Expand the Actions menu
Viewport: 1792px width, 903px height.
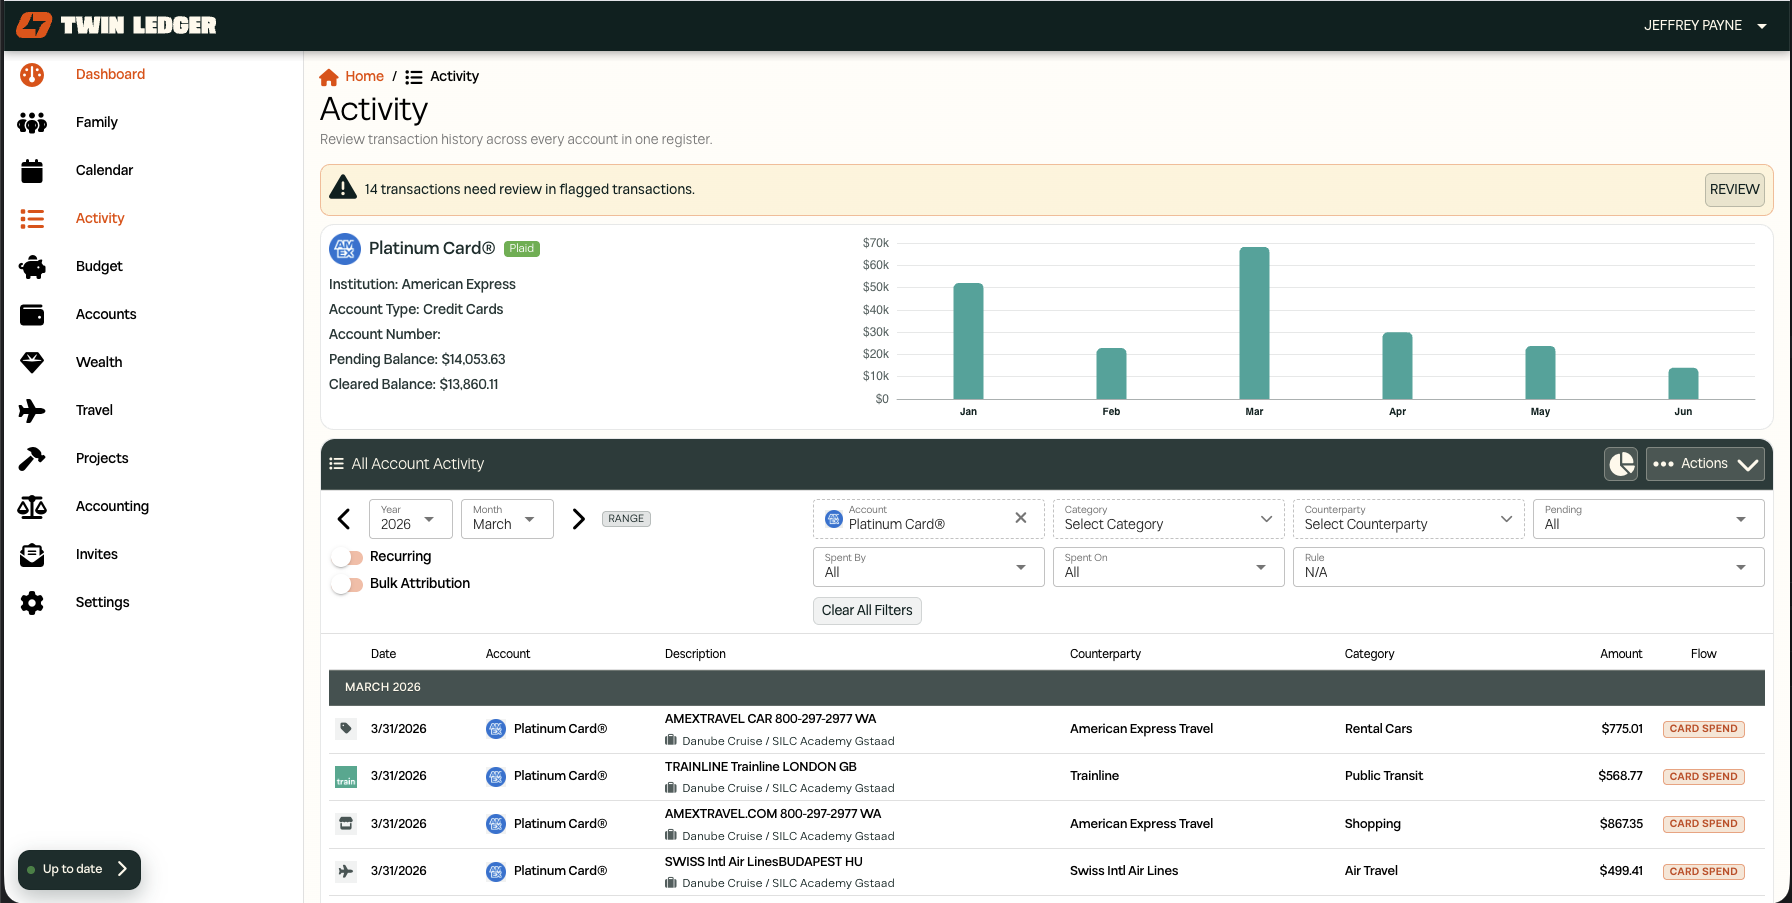[x=1705, y=464]
